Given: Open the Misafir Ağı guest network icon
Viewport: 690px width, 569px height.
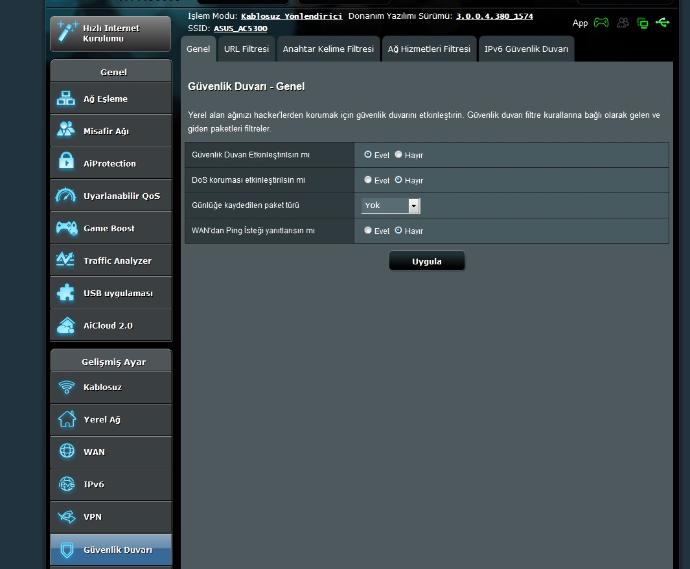Looking at the screenshot, I should (66, 129).
